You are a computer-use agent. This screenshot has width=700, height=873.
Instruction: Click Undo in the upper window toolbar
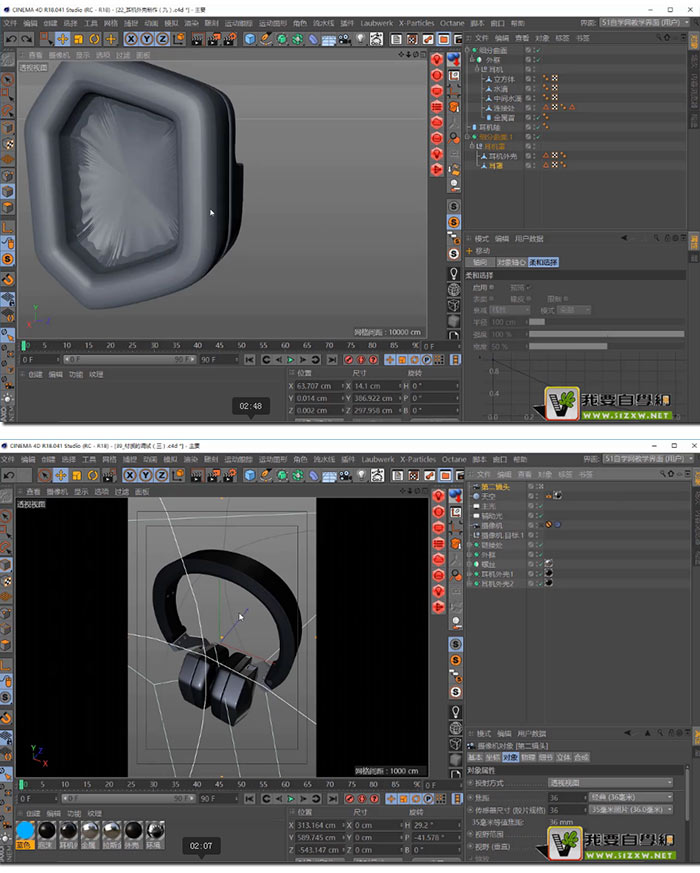pos(11,39)
